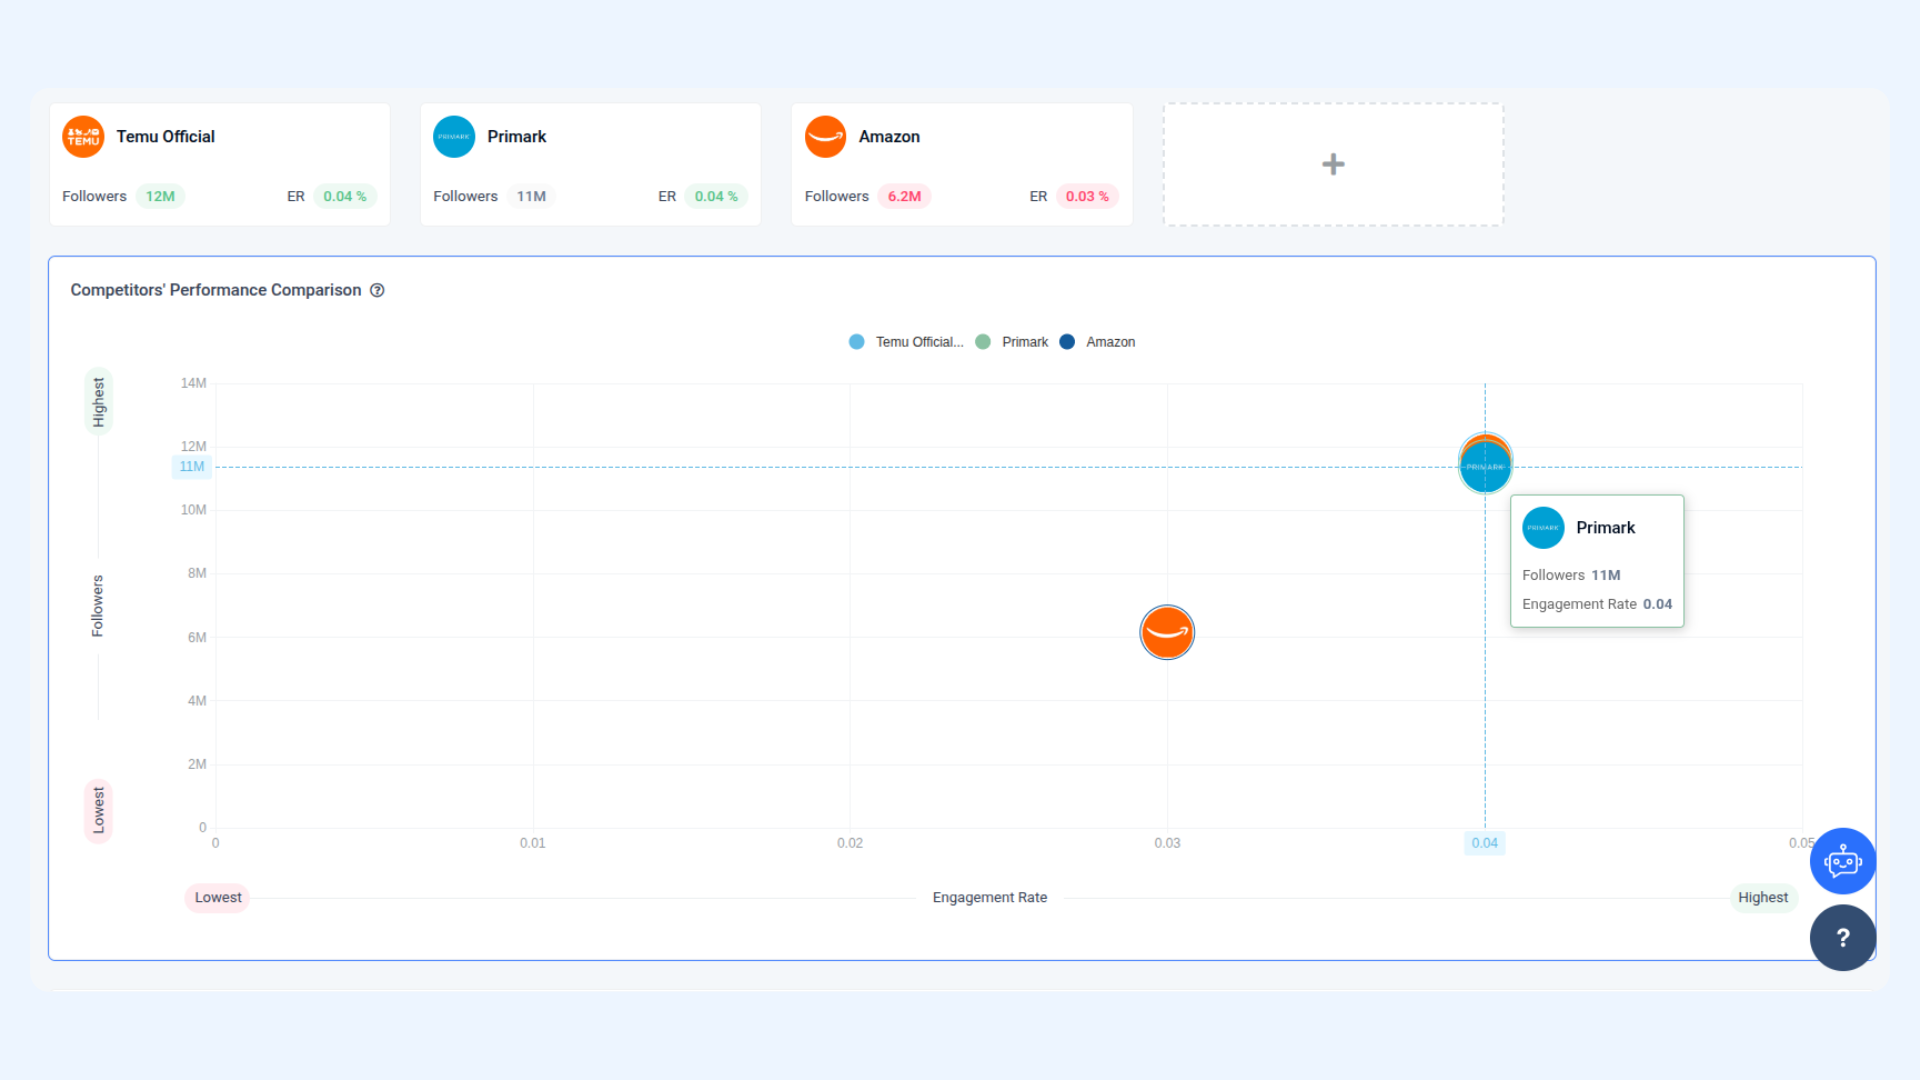Select the Amazon bubble on the chart
1920x1080 pixels.
point(1167,632)
